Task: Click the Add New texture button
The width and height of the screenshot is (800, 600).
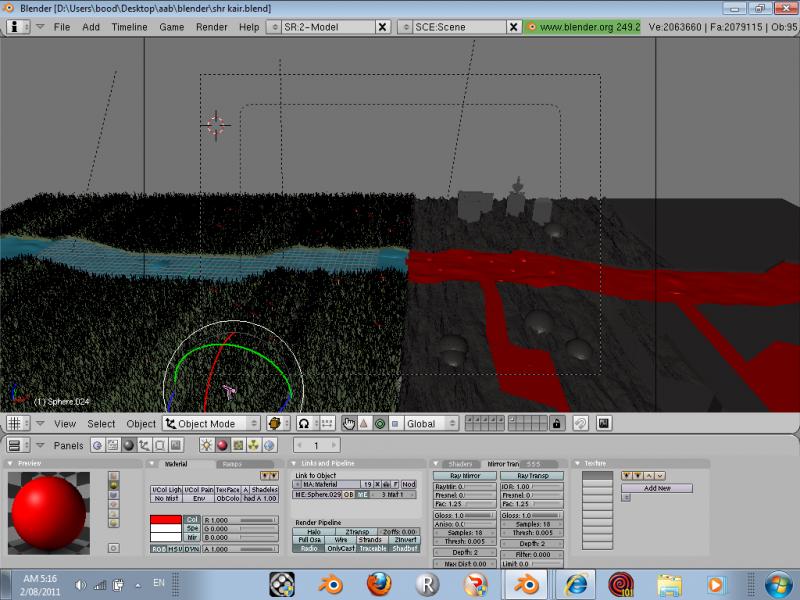Action: point(657,488)
